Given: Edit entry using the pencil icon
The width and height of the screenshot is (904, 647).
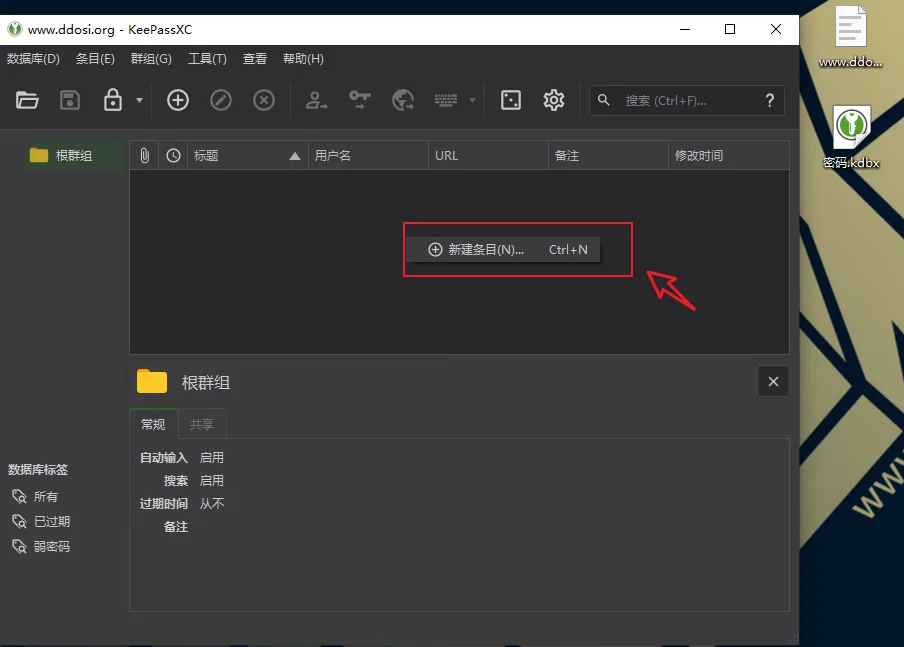Looking at the screenshot, I should pyautogui.click(x=221, y=100).
